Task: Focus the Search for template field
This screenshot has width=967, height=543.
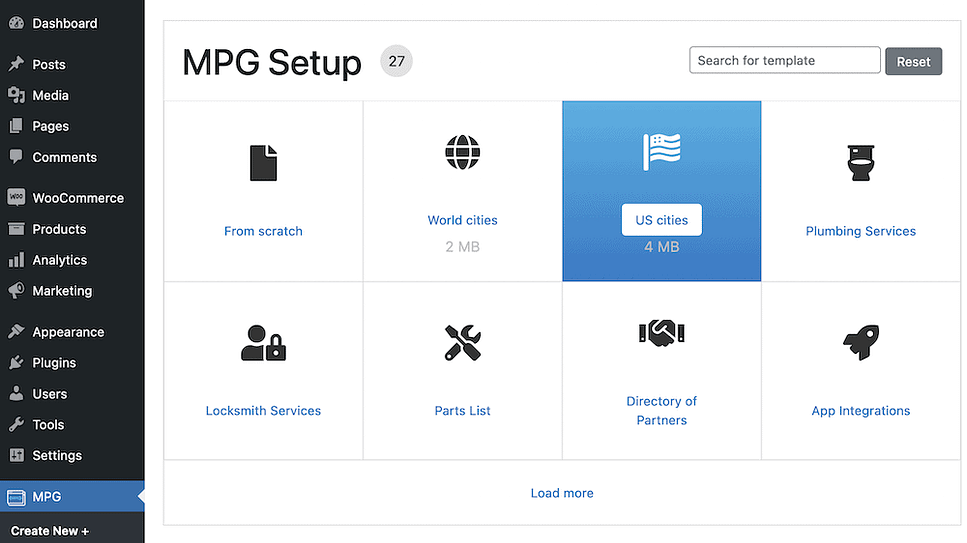Action: [784, 60]
